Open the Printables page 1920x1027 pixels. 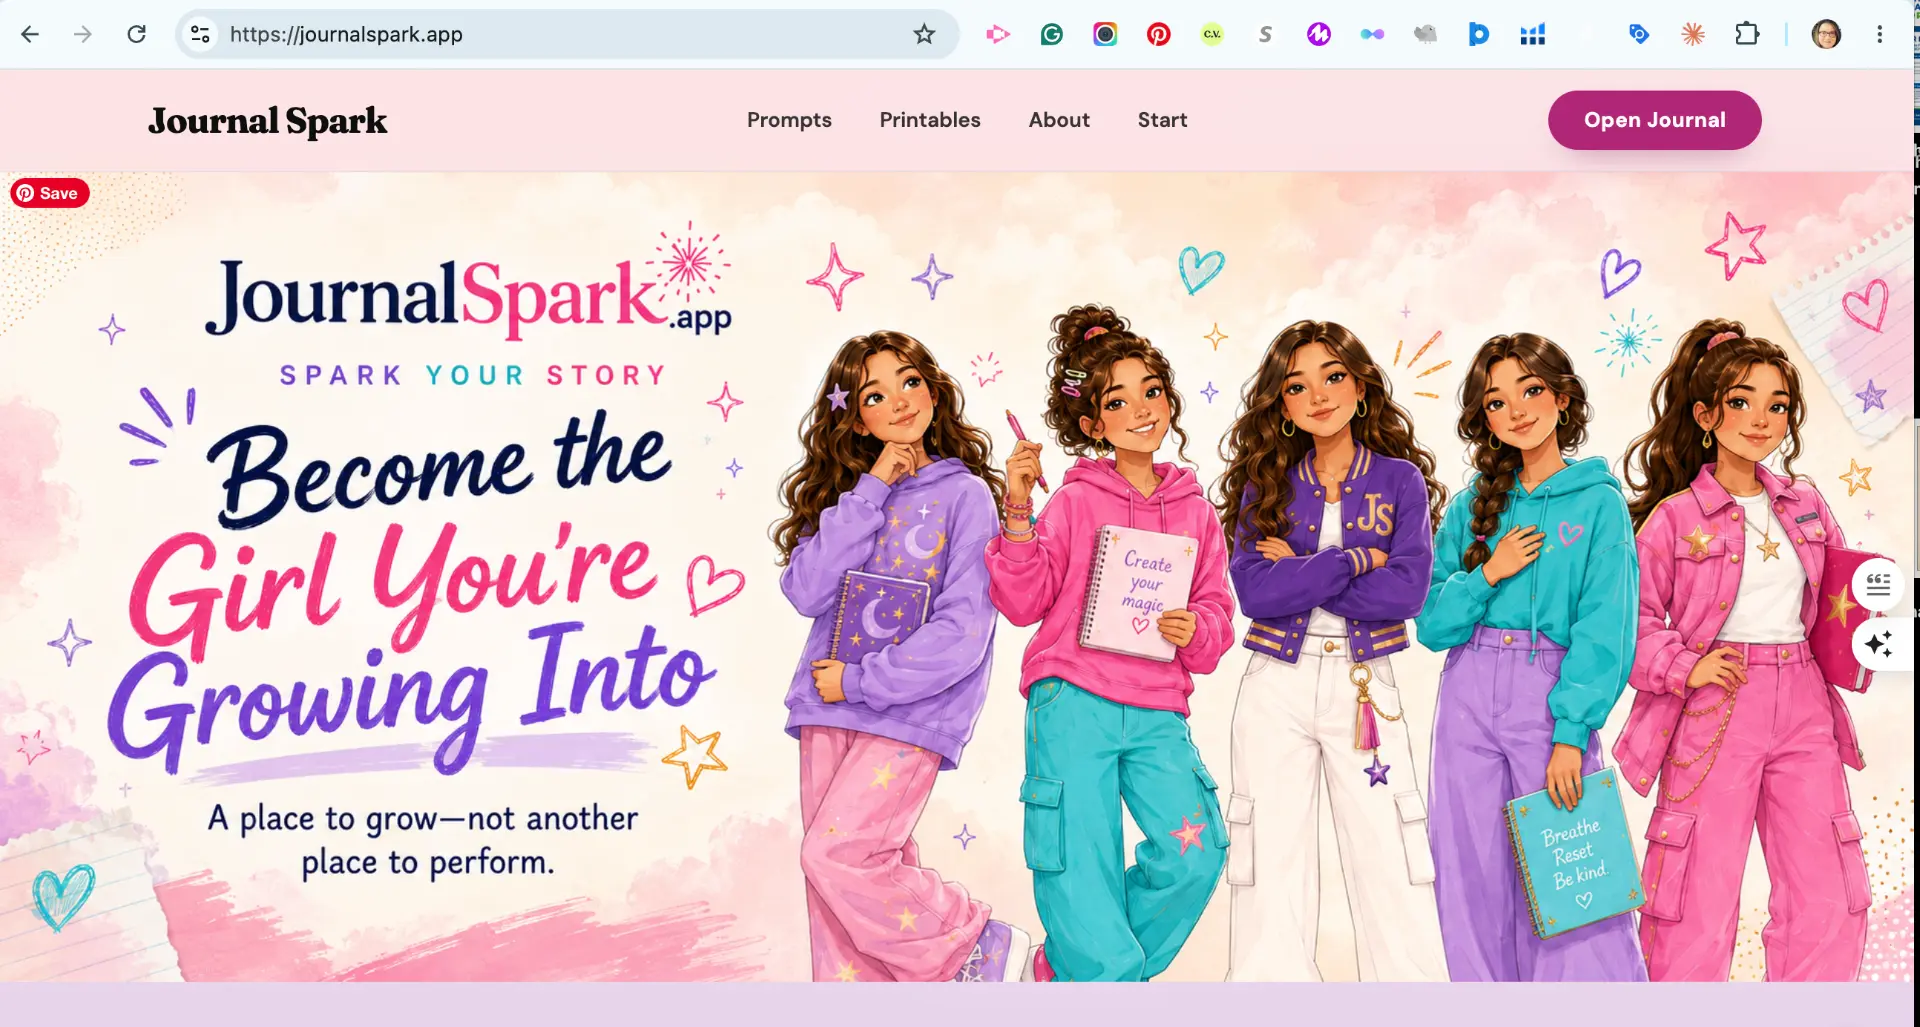[930, 120]
